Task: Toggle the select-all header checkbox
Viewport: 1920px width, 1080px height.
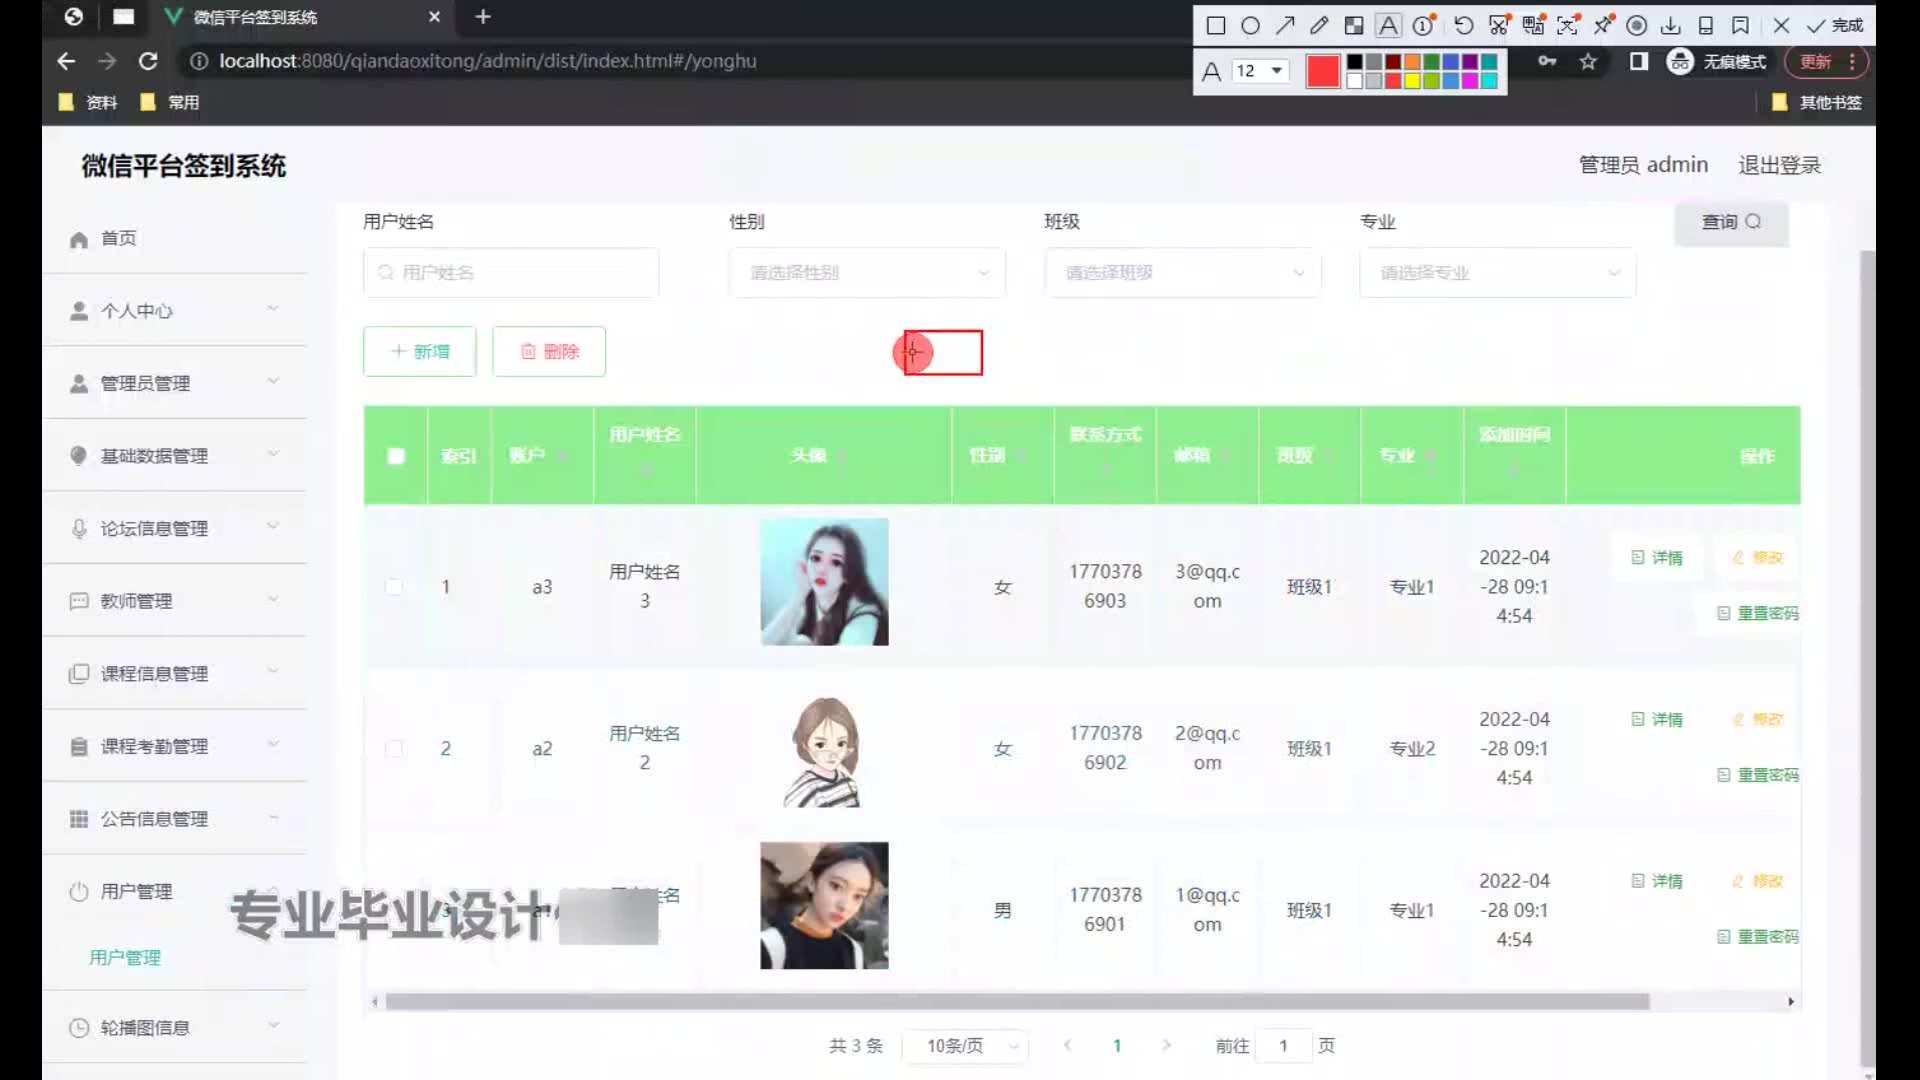Action: point(396,456)
